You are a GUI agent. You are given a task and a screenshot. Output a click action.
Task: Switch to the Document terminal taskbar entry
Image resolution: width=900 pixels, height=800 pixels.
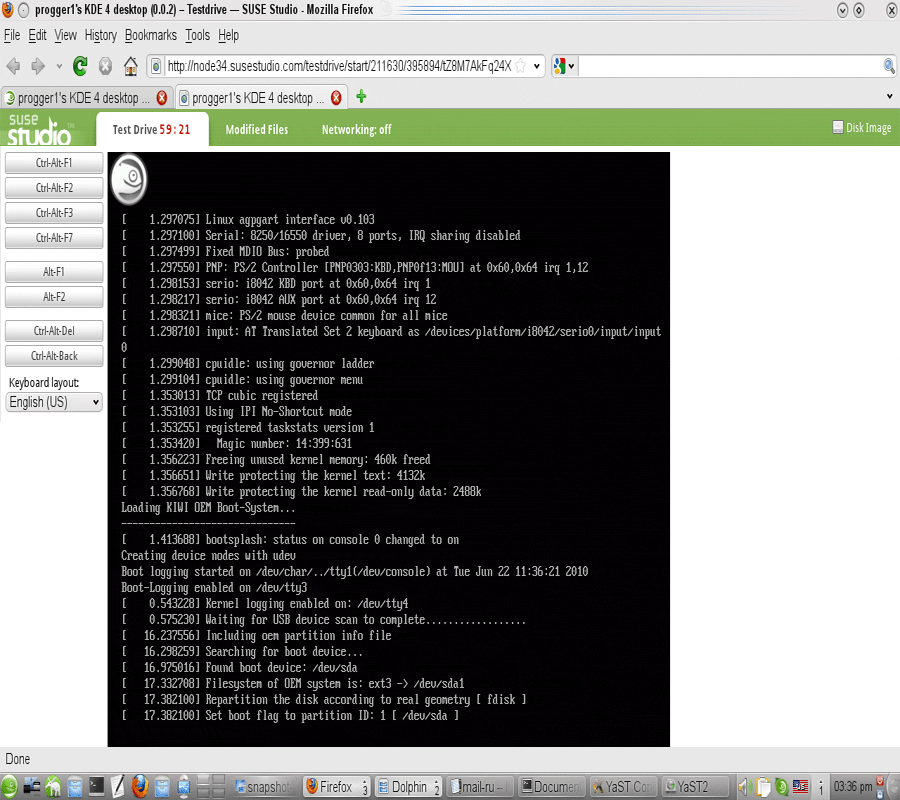pos(551,787)
